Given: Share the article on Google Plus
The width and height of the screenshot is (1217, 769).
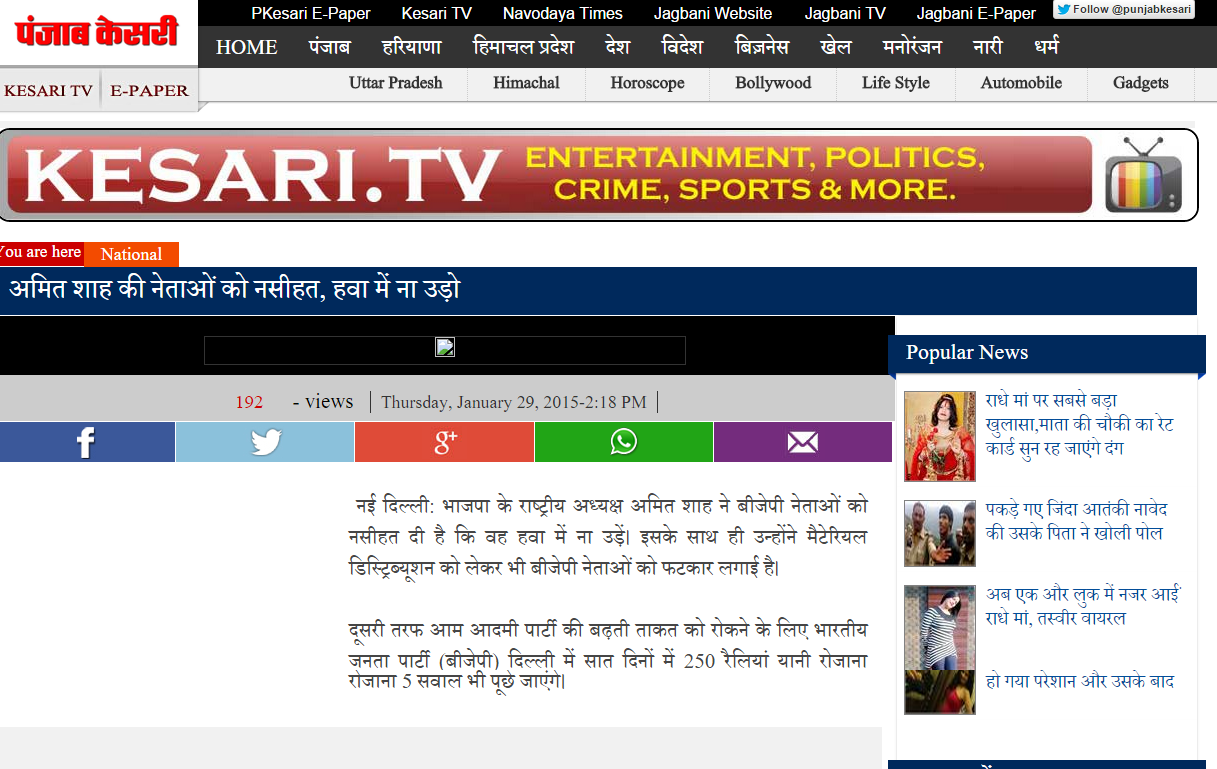Looking at the screenshot, I should pyautogui.click(x=444, y=442).
